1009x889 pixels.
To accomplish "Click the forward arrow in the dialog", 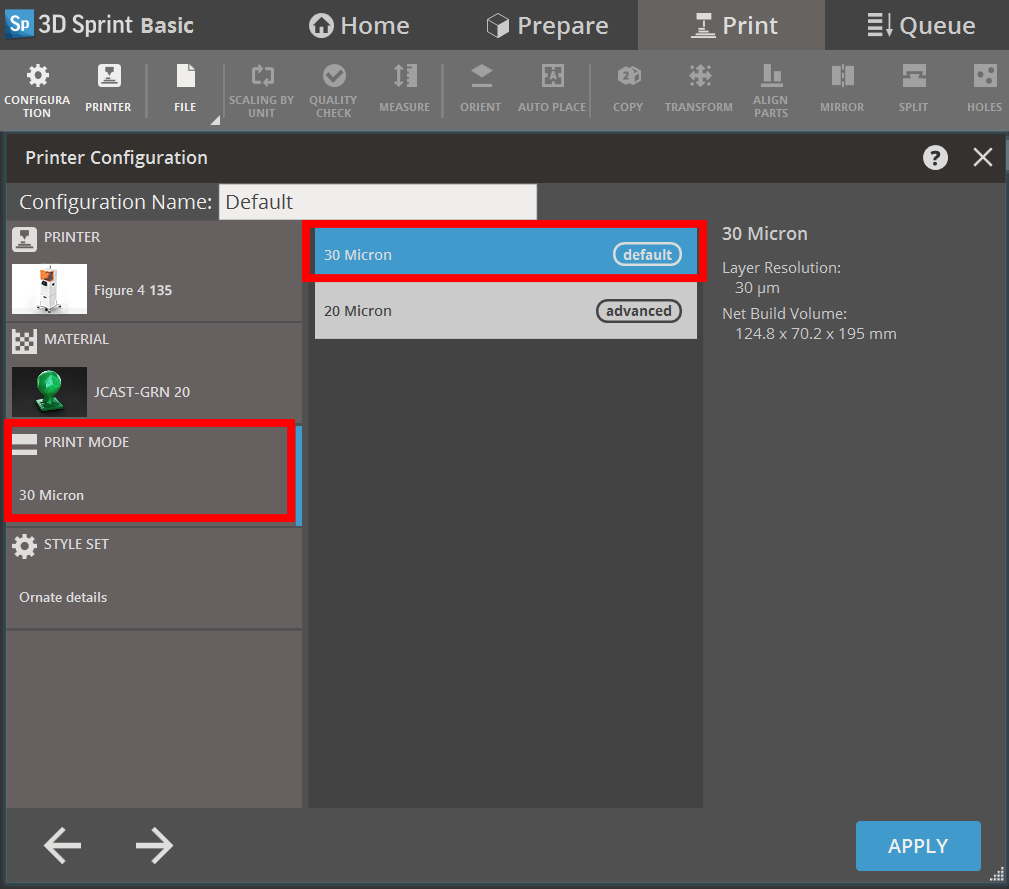I will pyautogui.click(x=154, y=845).
